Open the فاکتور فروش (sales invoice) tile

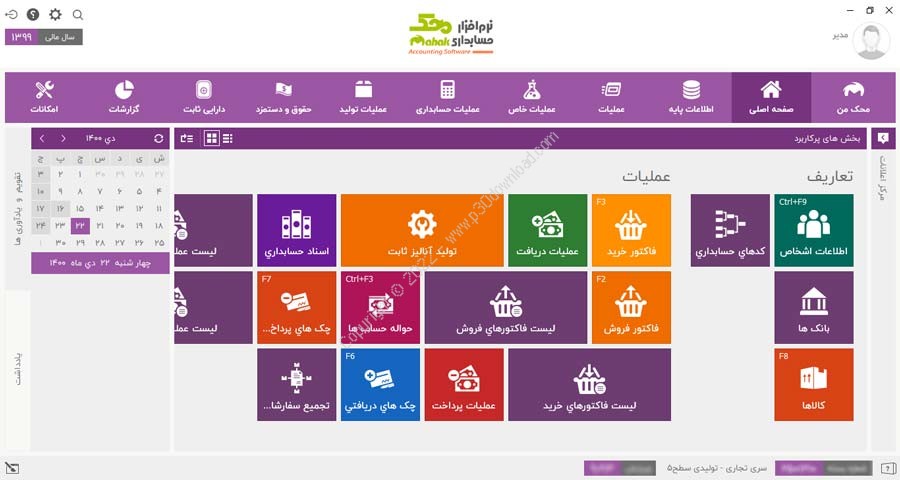[x=631, y=307]
